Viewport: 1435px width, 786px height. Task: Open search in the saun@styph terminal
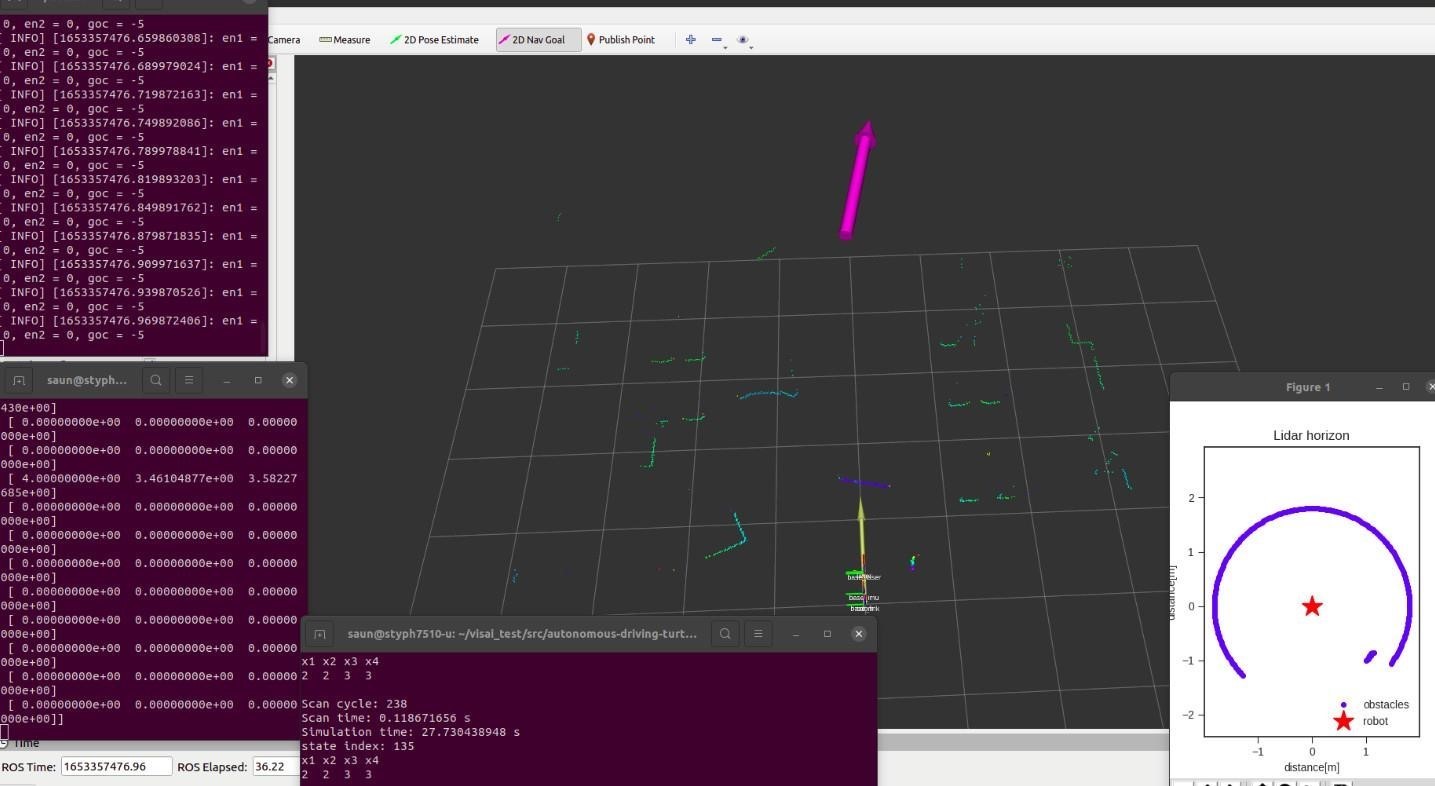(156, 380)
